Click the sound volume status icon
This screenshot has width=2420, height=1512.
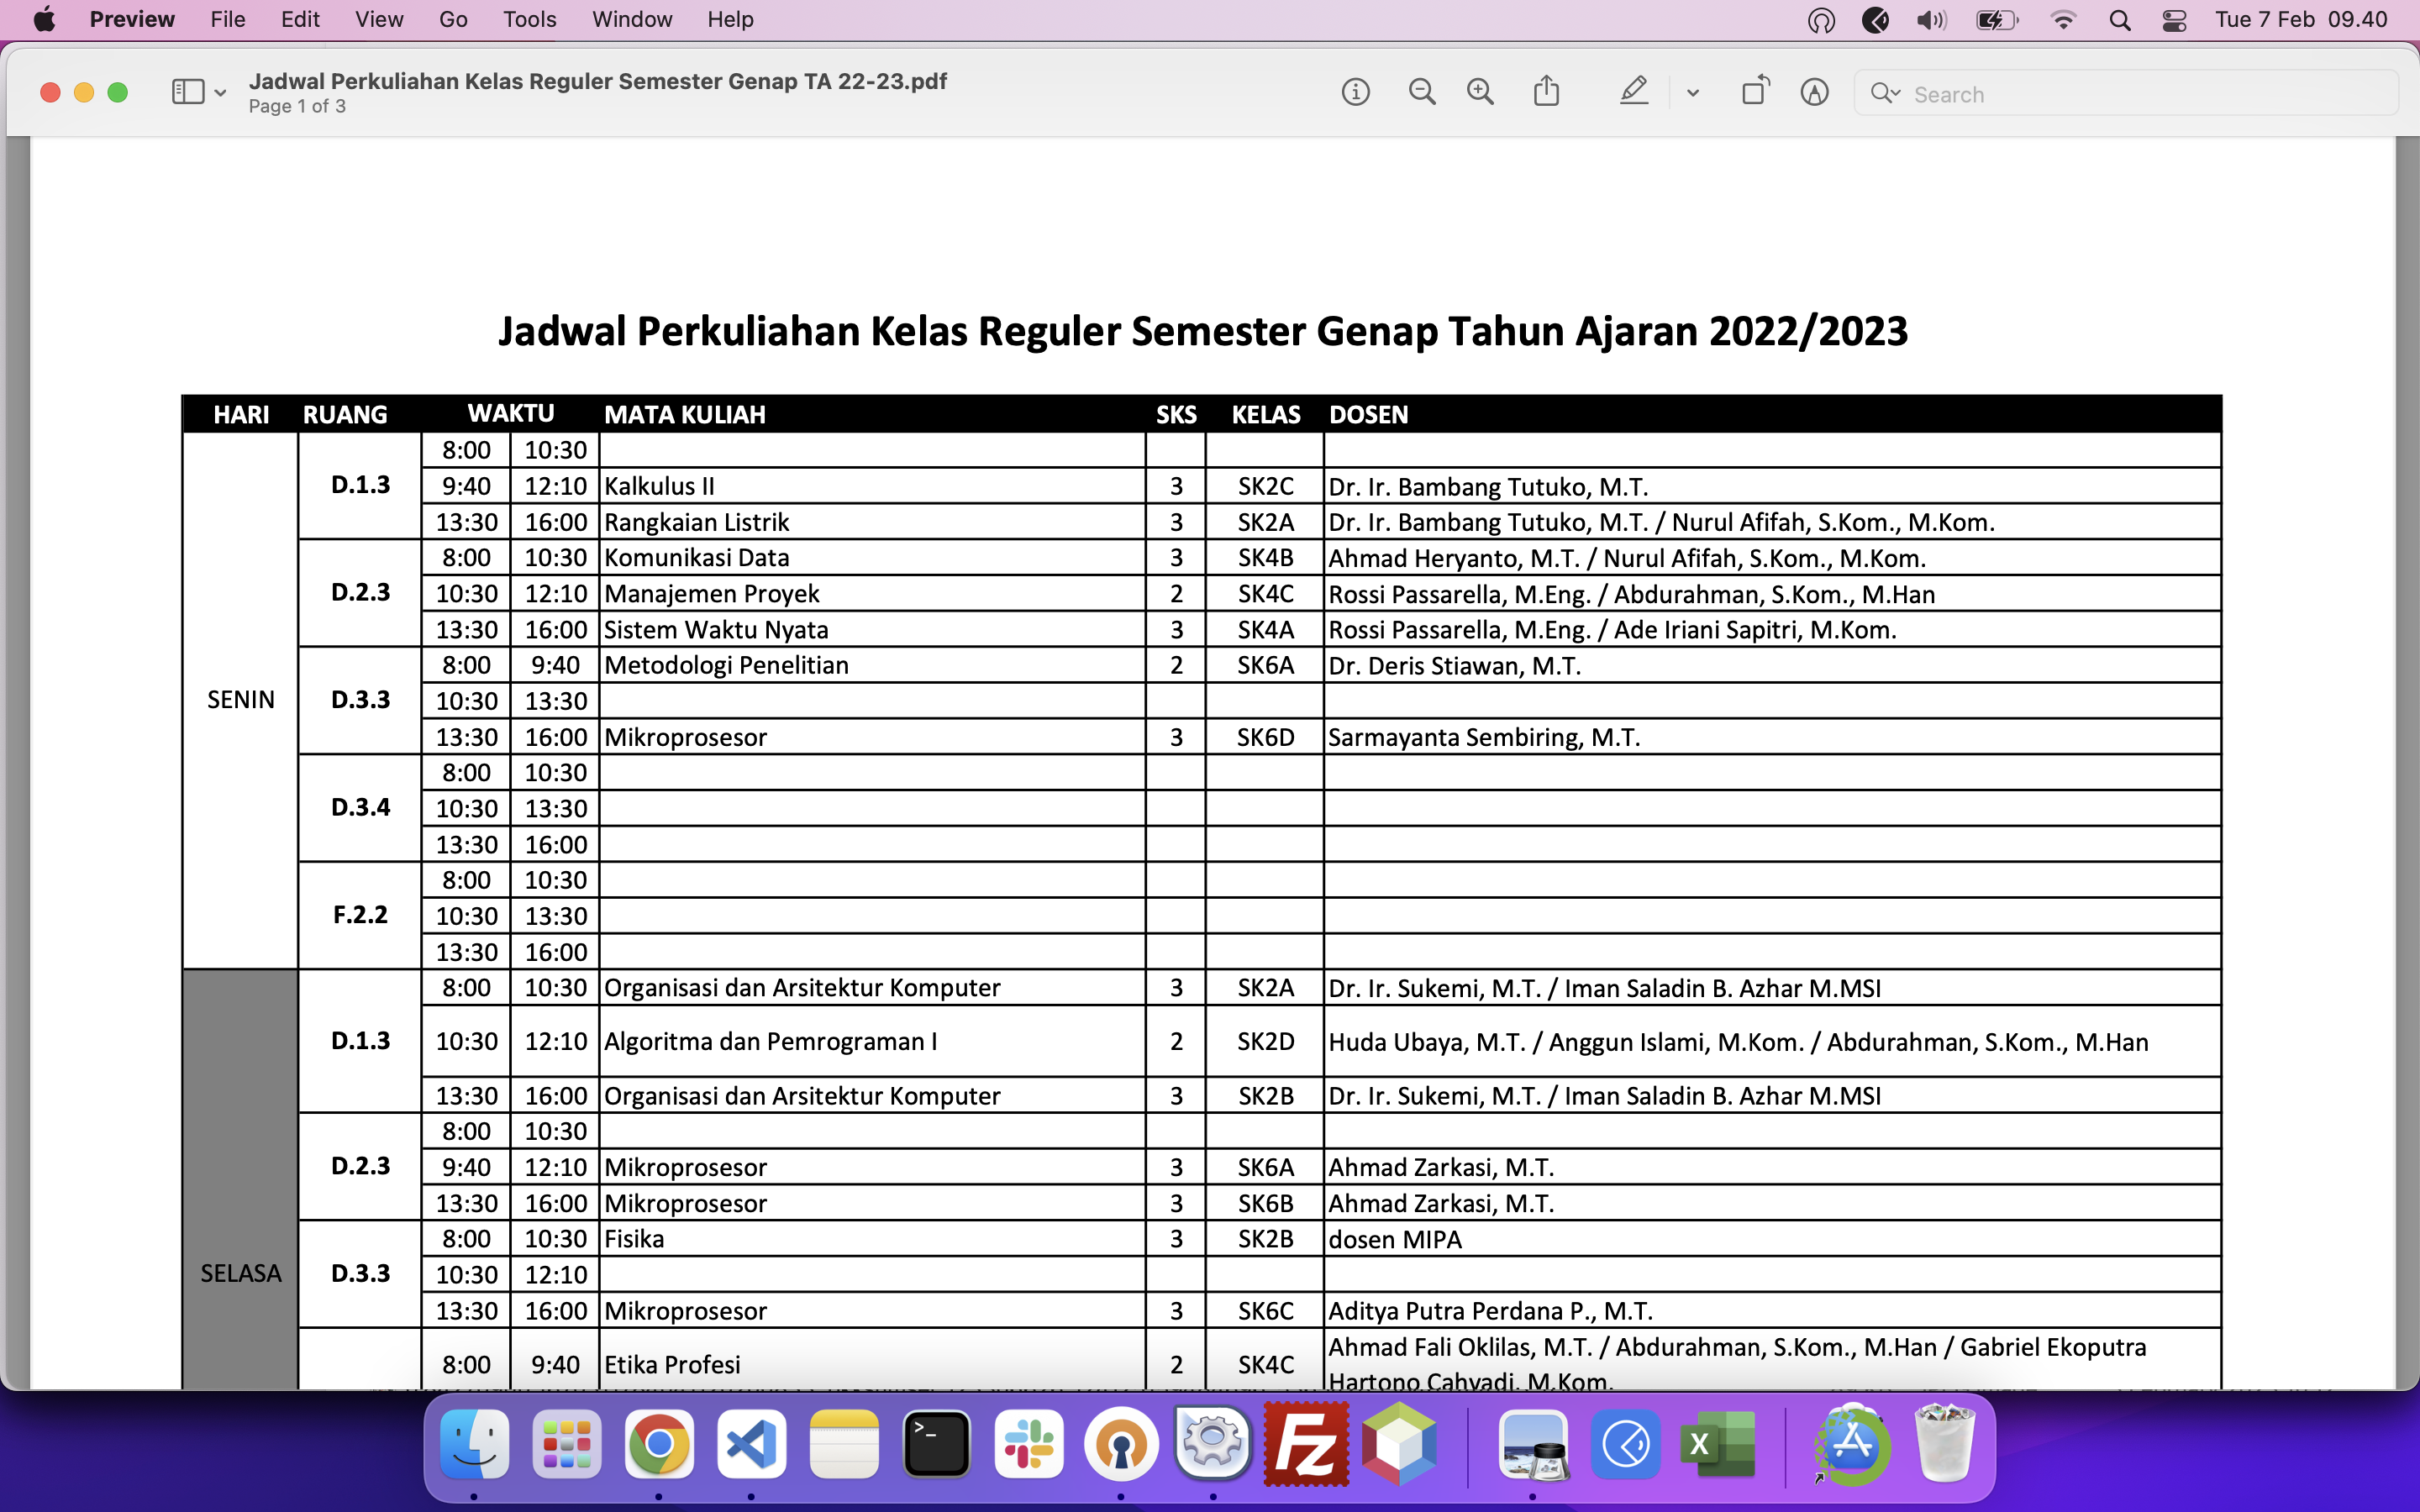pos(1931,20)
